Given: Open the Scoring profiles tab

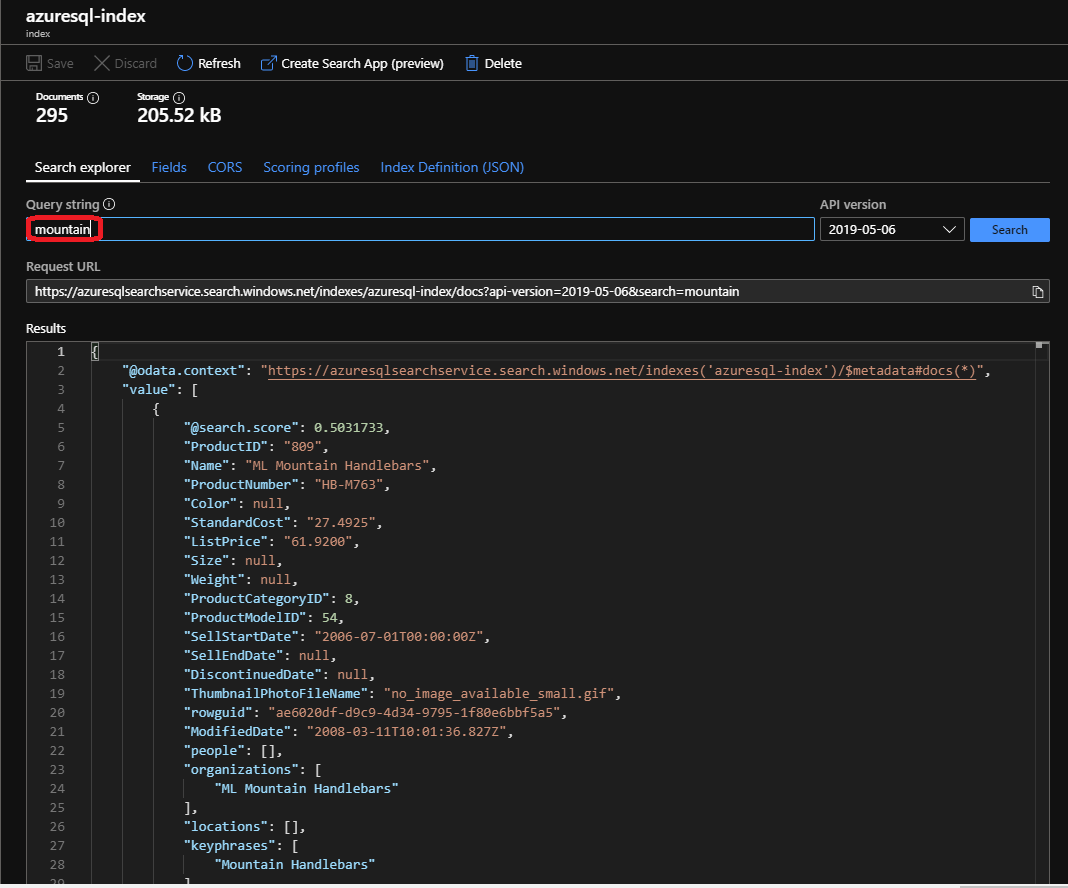Looking at the screenshot, I should pyautogui.click(x=311, y=168).
